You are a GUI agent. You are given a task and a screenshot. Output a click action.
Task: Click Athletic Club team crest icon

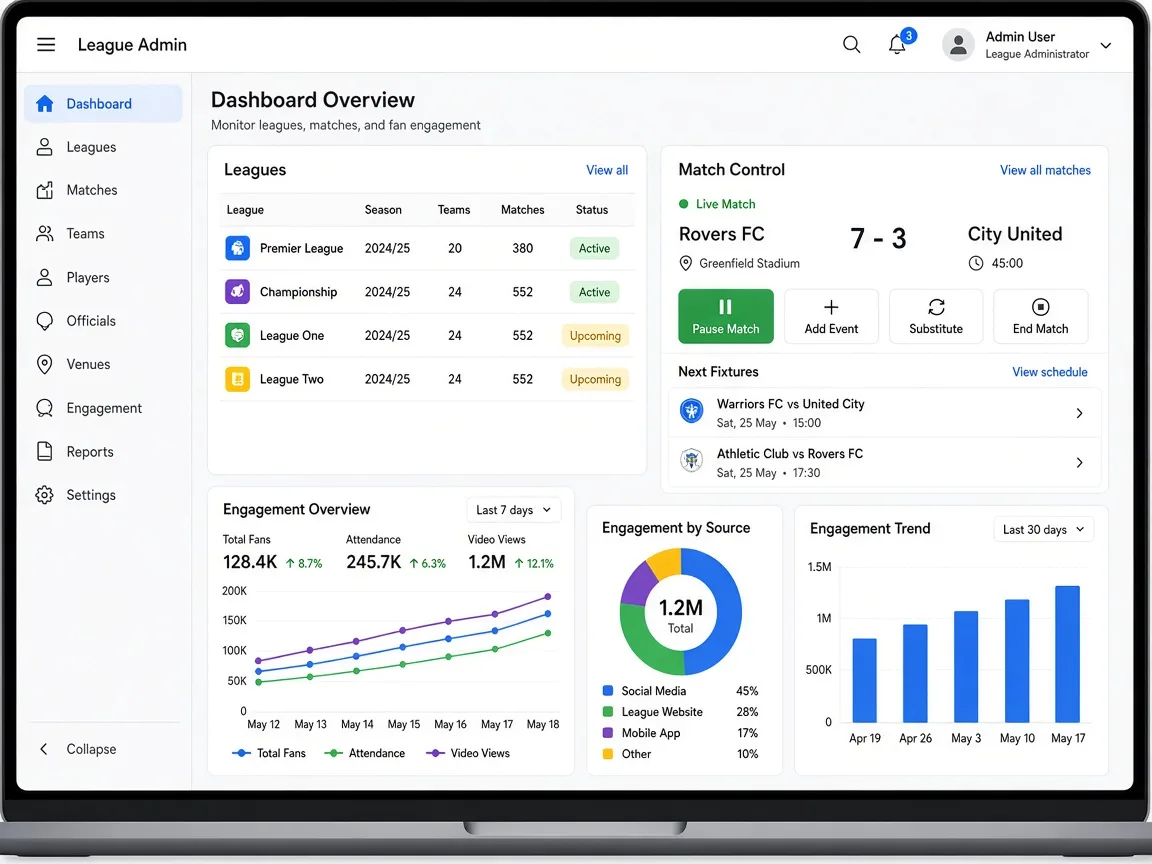click(x=691, y=461)
